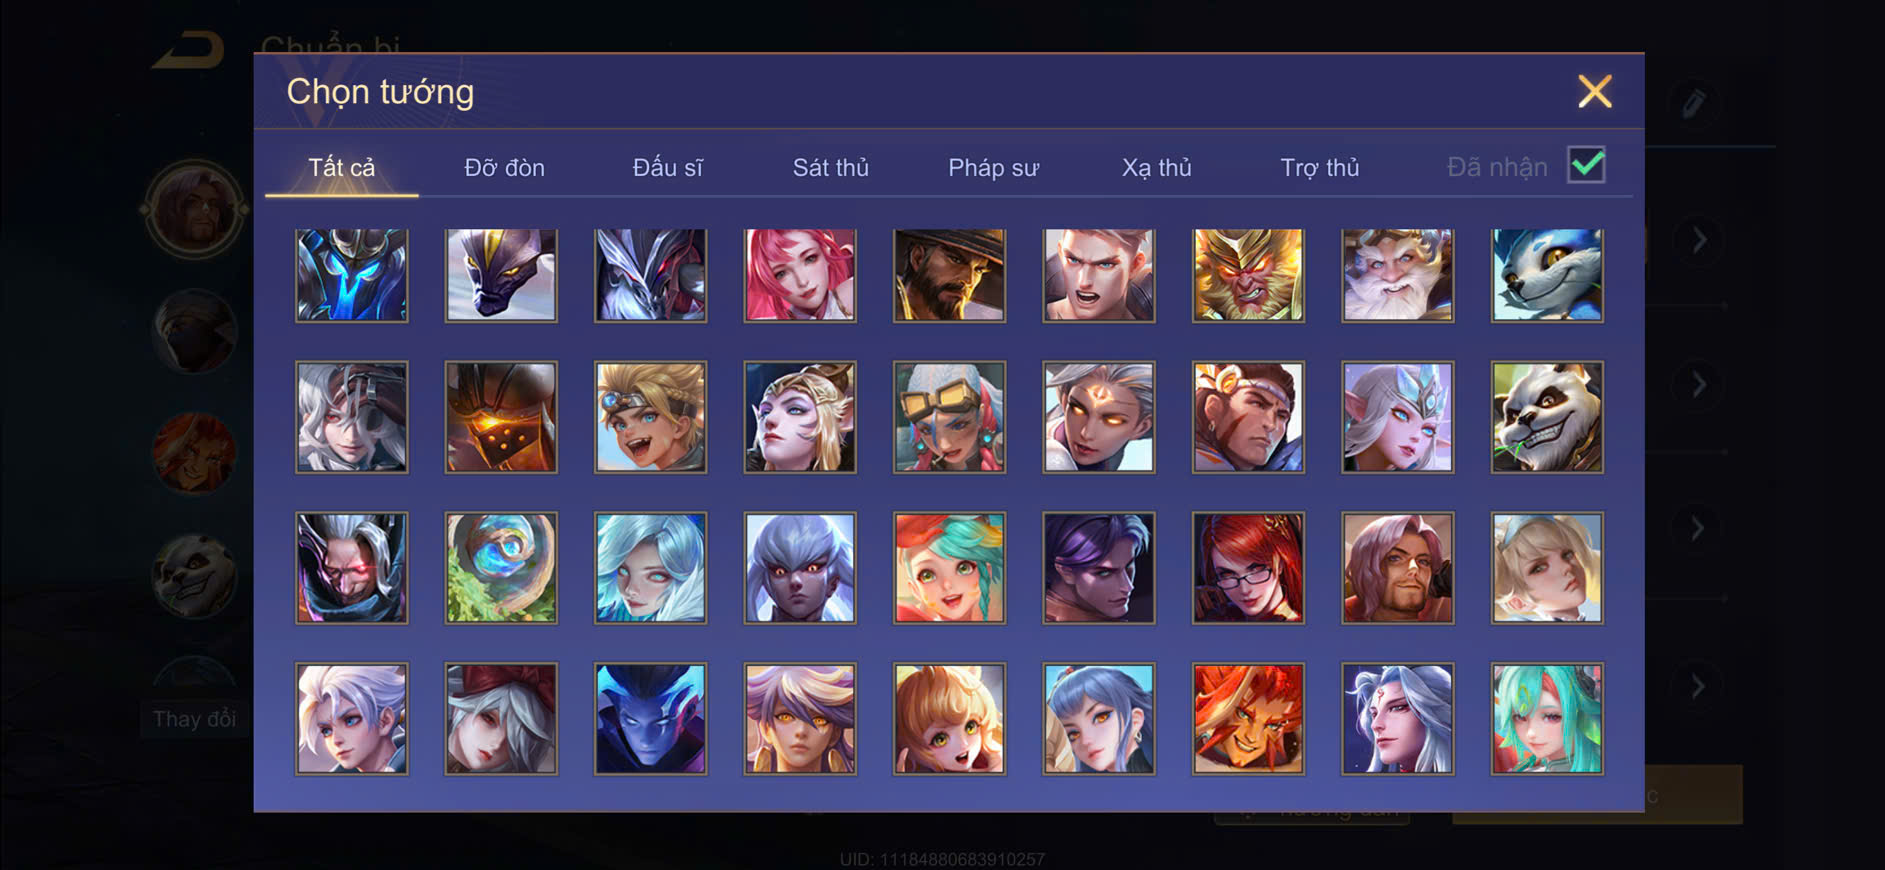Pick the fiery orange demon hero
Viewport: 1885px width, 870px height.
(x=1248, y=718)
